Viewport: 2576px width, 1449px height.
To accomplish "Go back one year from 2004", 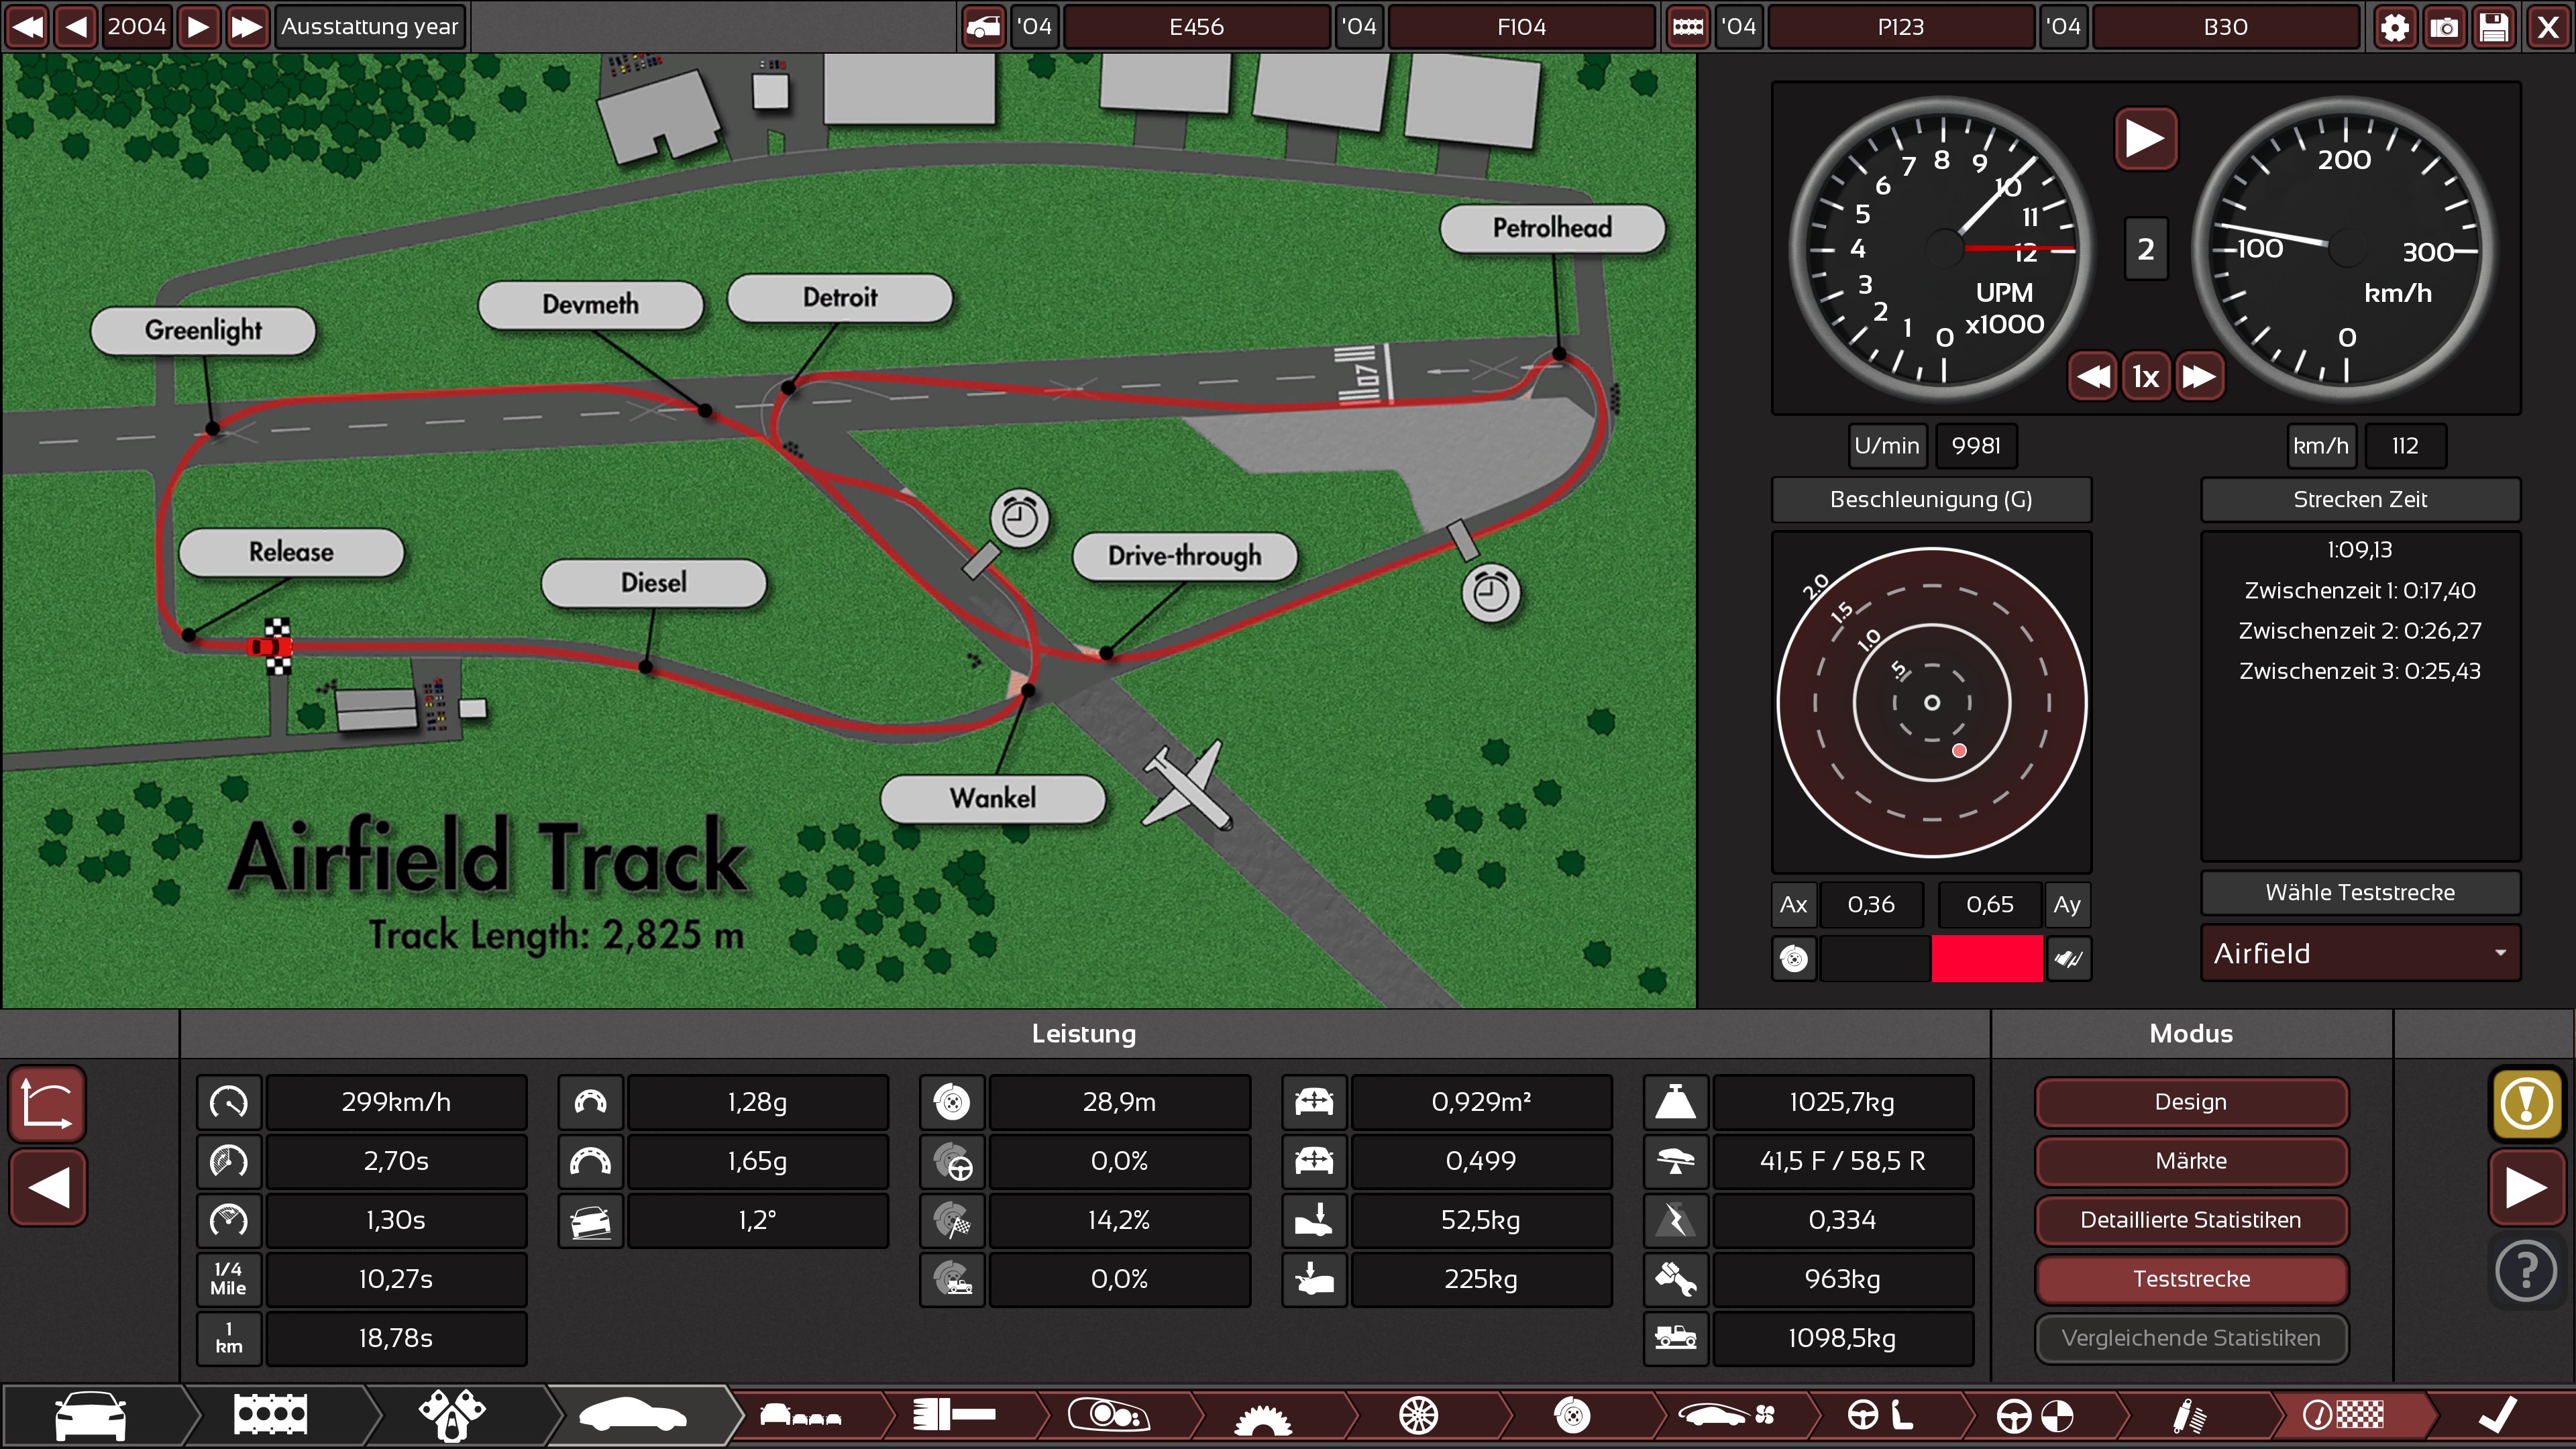I will point(76,27).
